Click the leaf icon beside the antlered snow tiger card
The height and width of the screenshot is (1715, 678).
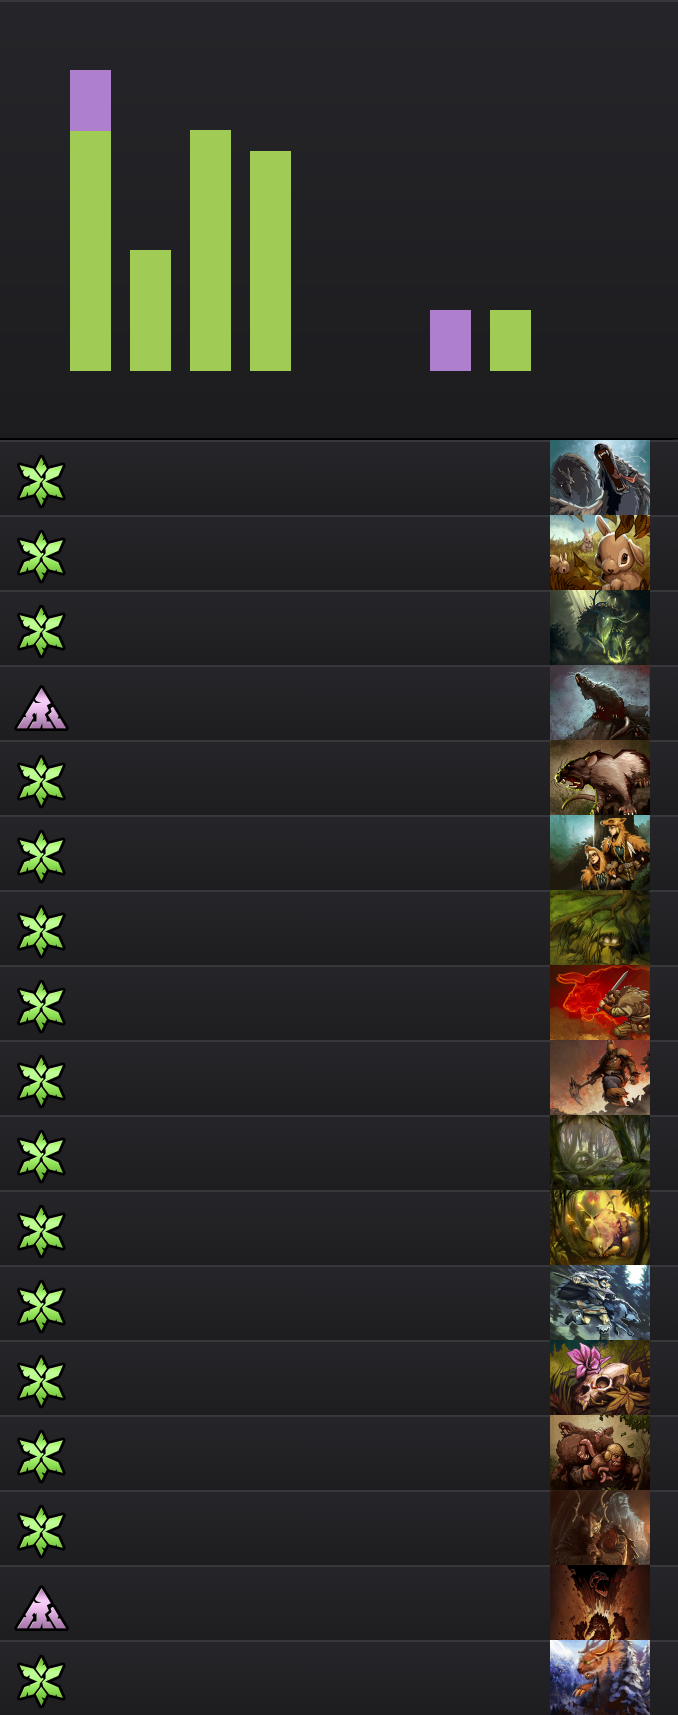point(41,1680)
